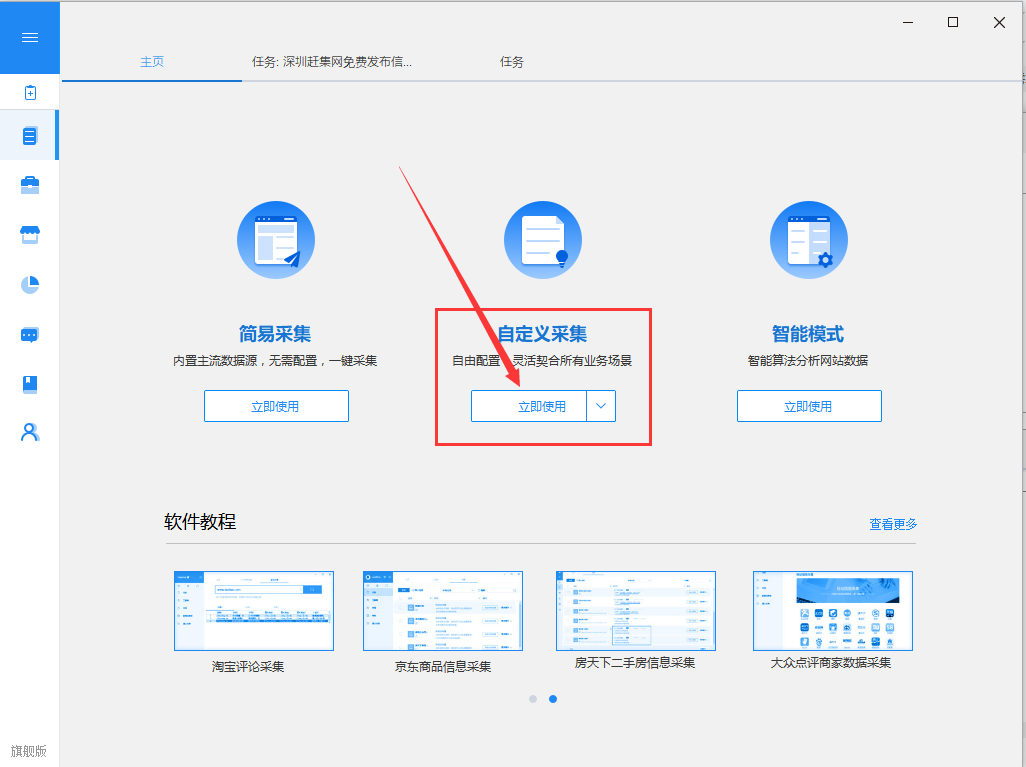Click the 软件教程 section heading
Viewport: 1026px width, 767px height.
(200, 522)
